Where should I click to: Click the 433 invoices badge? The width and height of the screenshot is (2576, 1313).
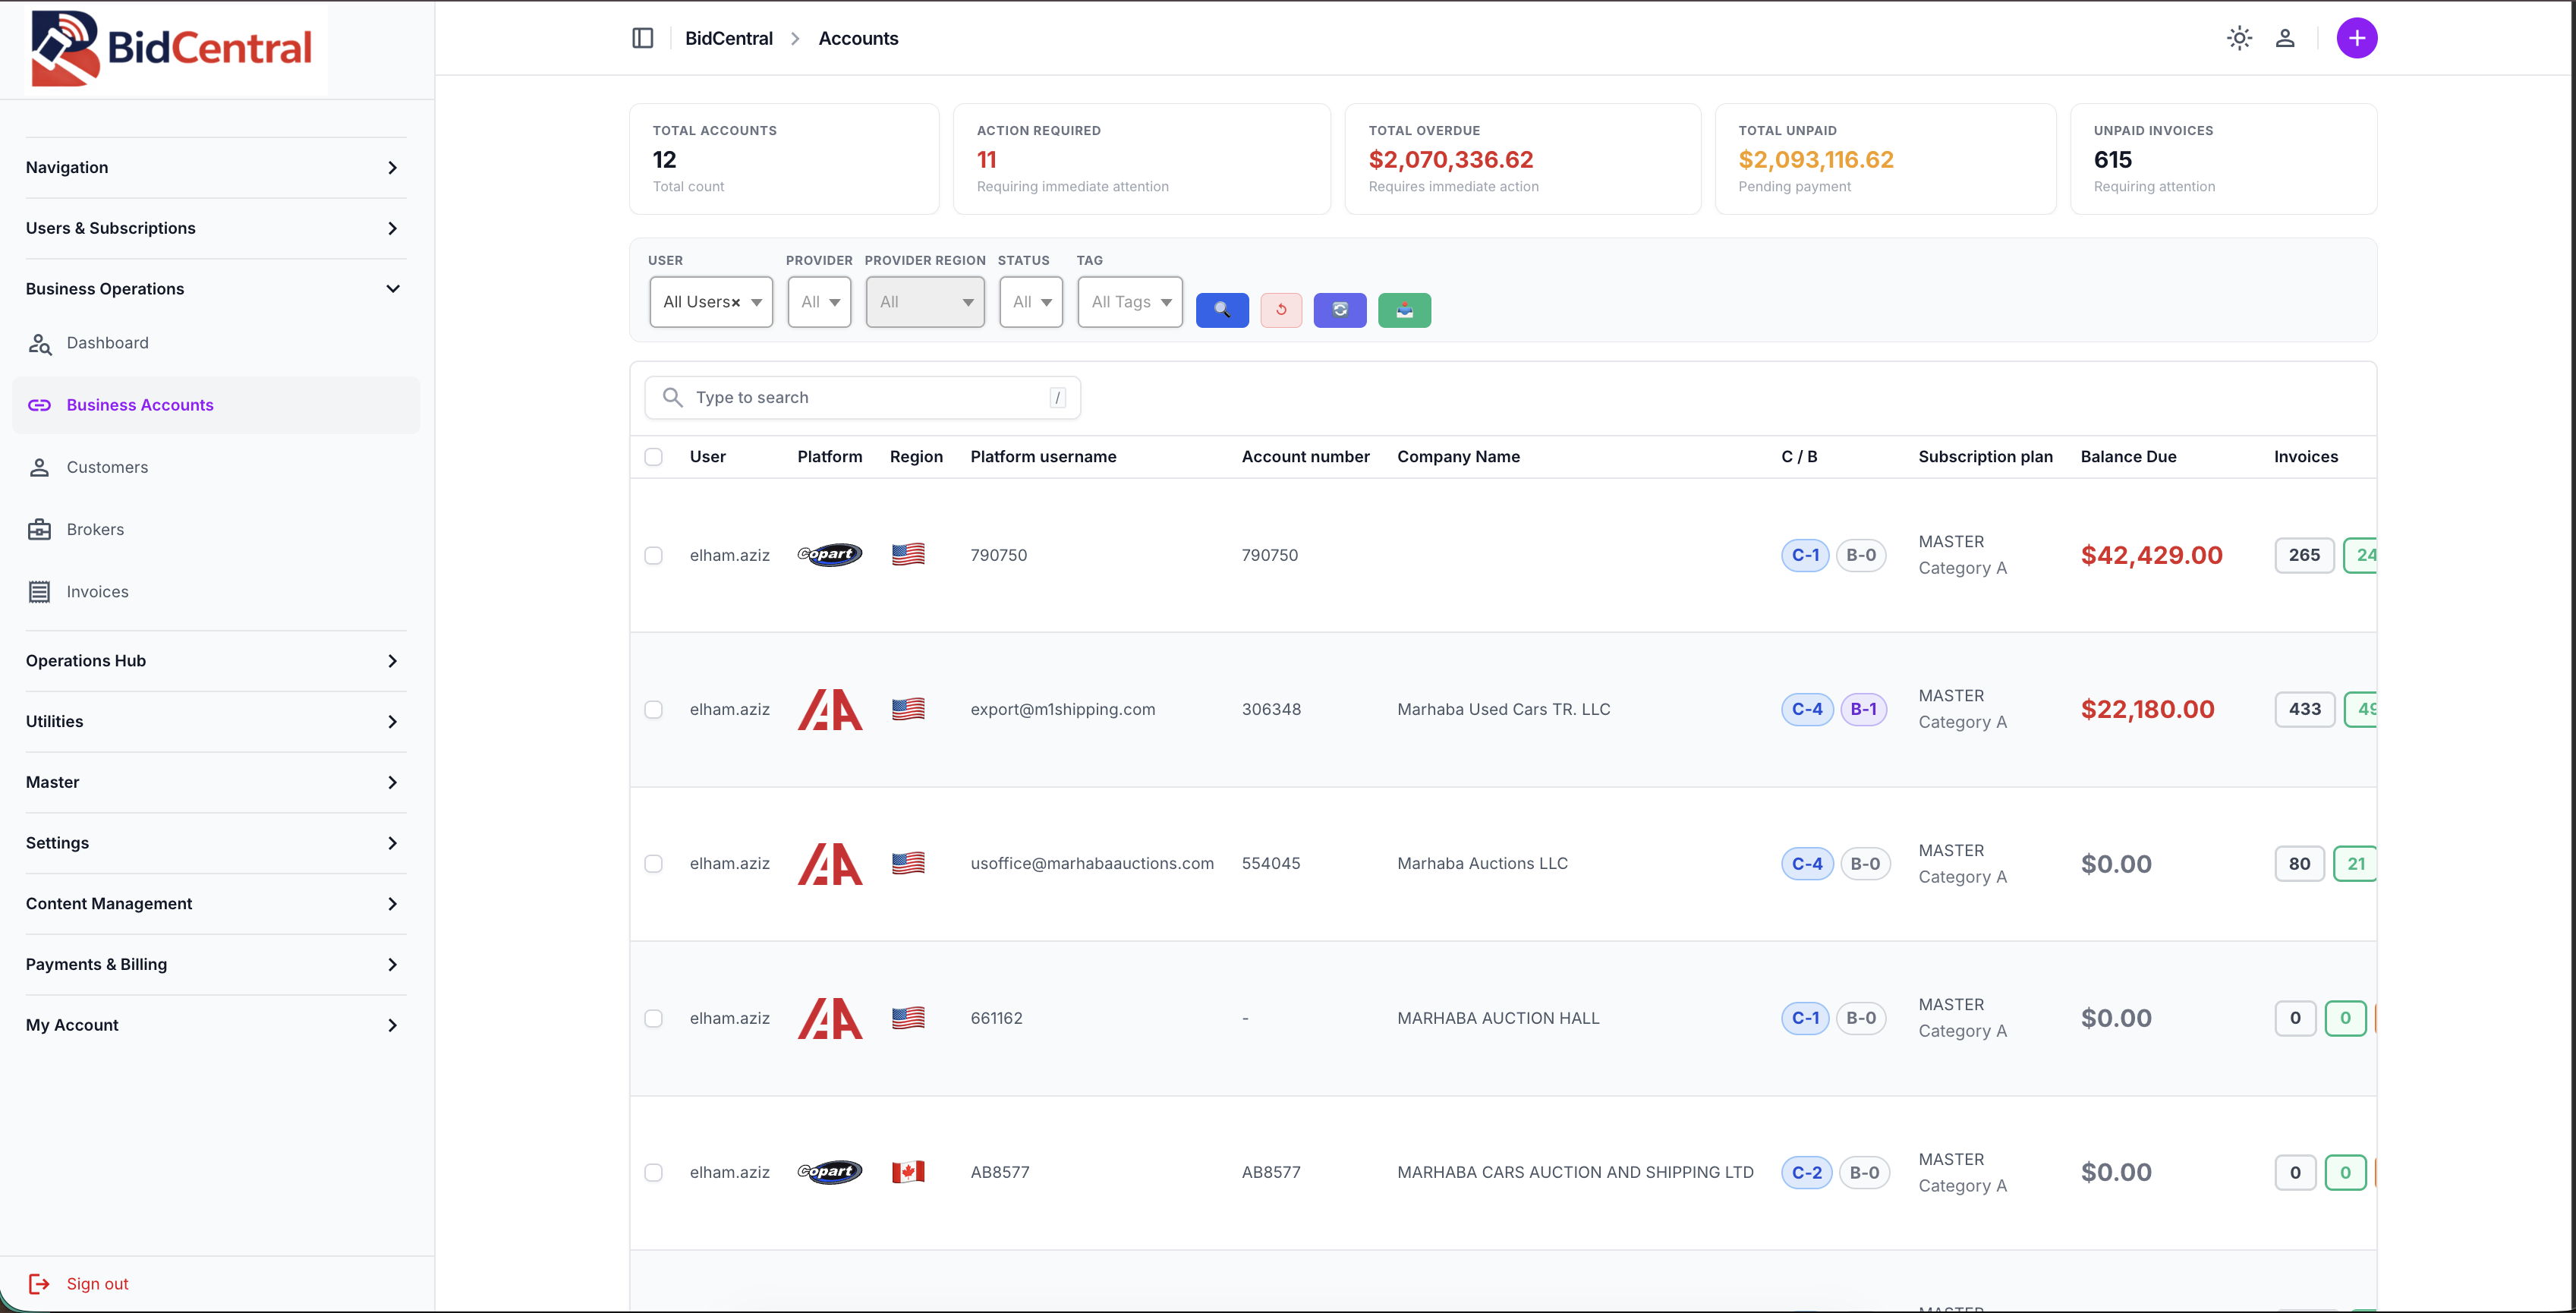[x=2304, y=709]
